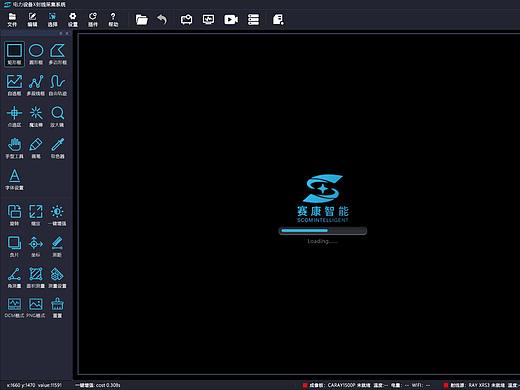Click the scale/resize arrows tool
This screenshot has height=390, width=520.
click(x=36, y=215)
